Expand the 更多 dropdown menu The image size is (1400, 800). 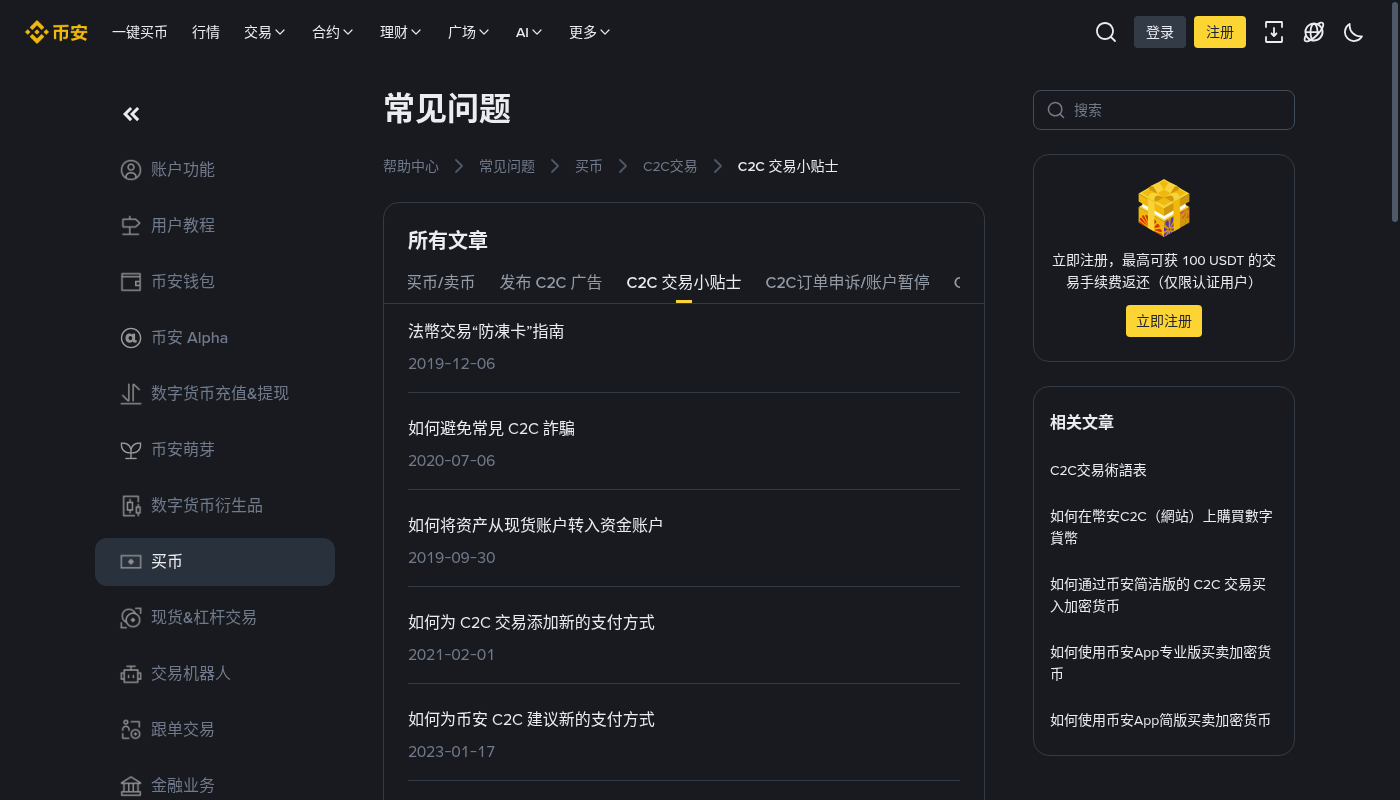(590, 32)
